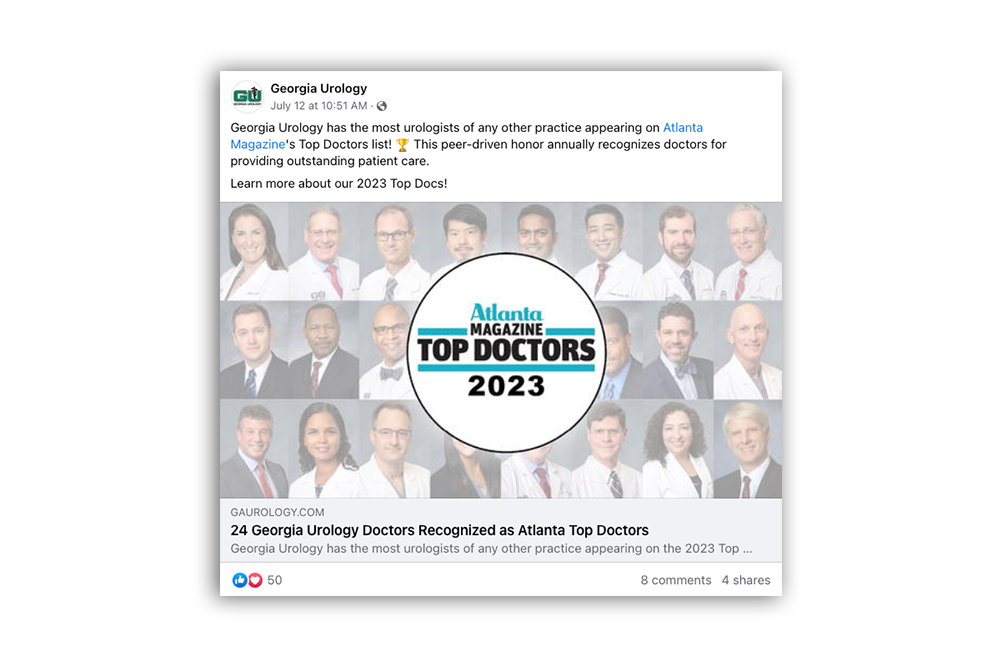This screenshot has width=1000, height=667.
Task: Click the red heart Love reaction icon
Action: point(255,580)
